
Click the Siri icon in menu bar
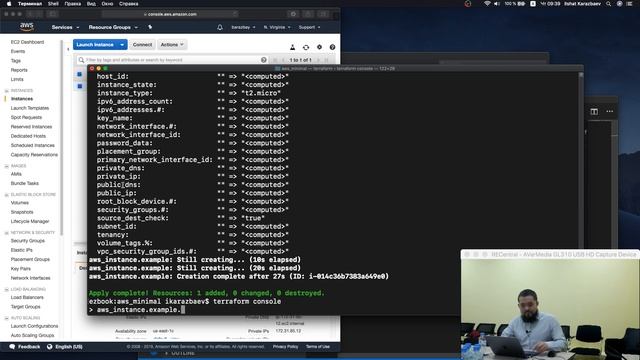click(x=619, y=4)
